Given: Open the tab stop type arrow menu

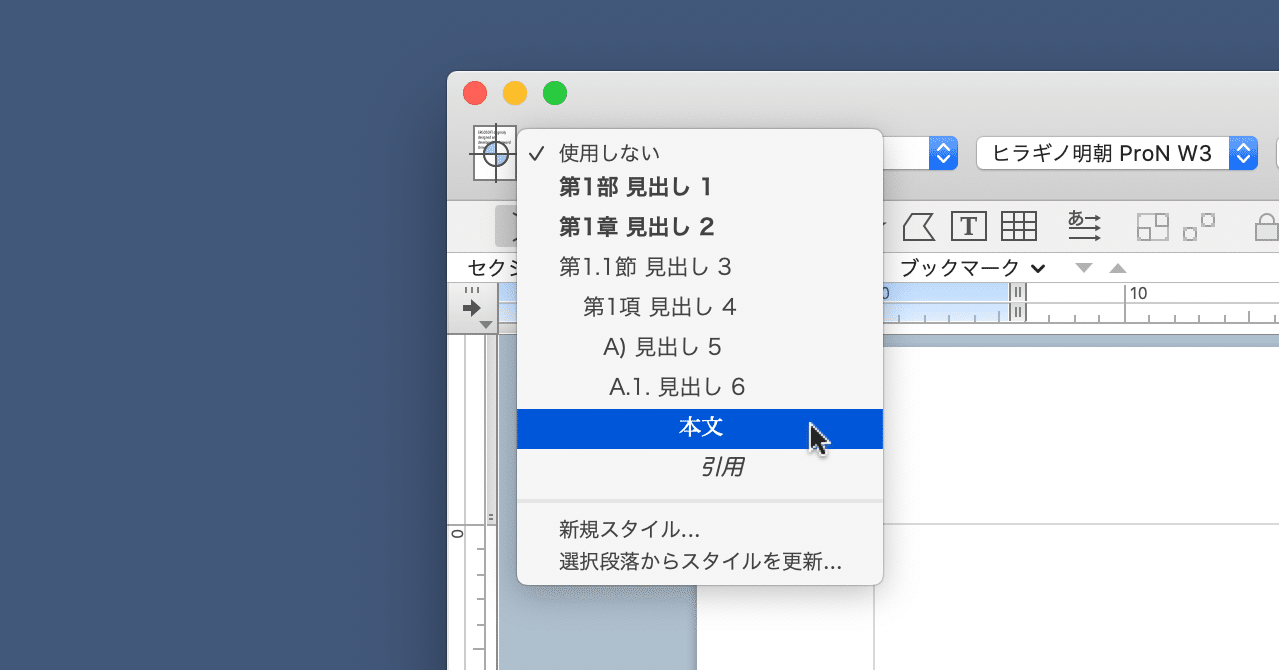Looking at the screenshot, I should [473, 308].
